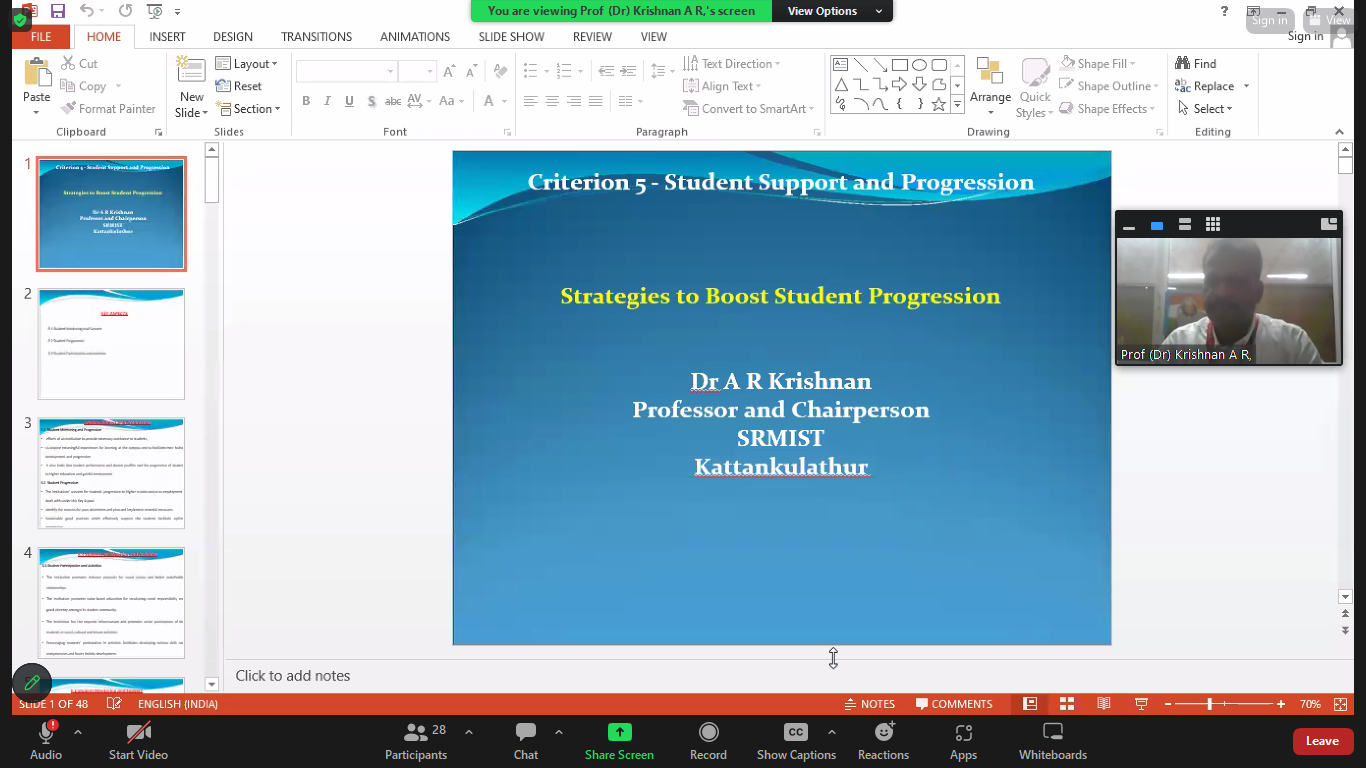Open Quick Styles gallery

(1035, 88)
